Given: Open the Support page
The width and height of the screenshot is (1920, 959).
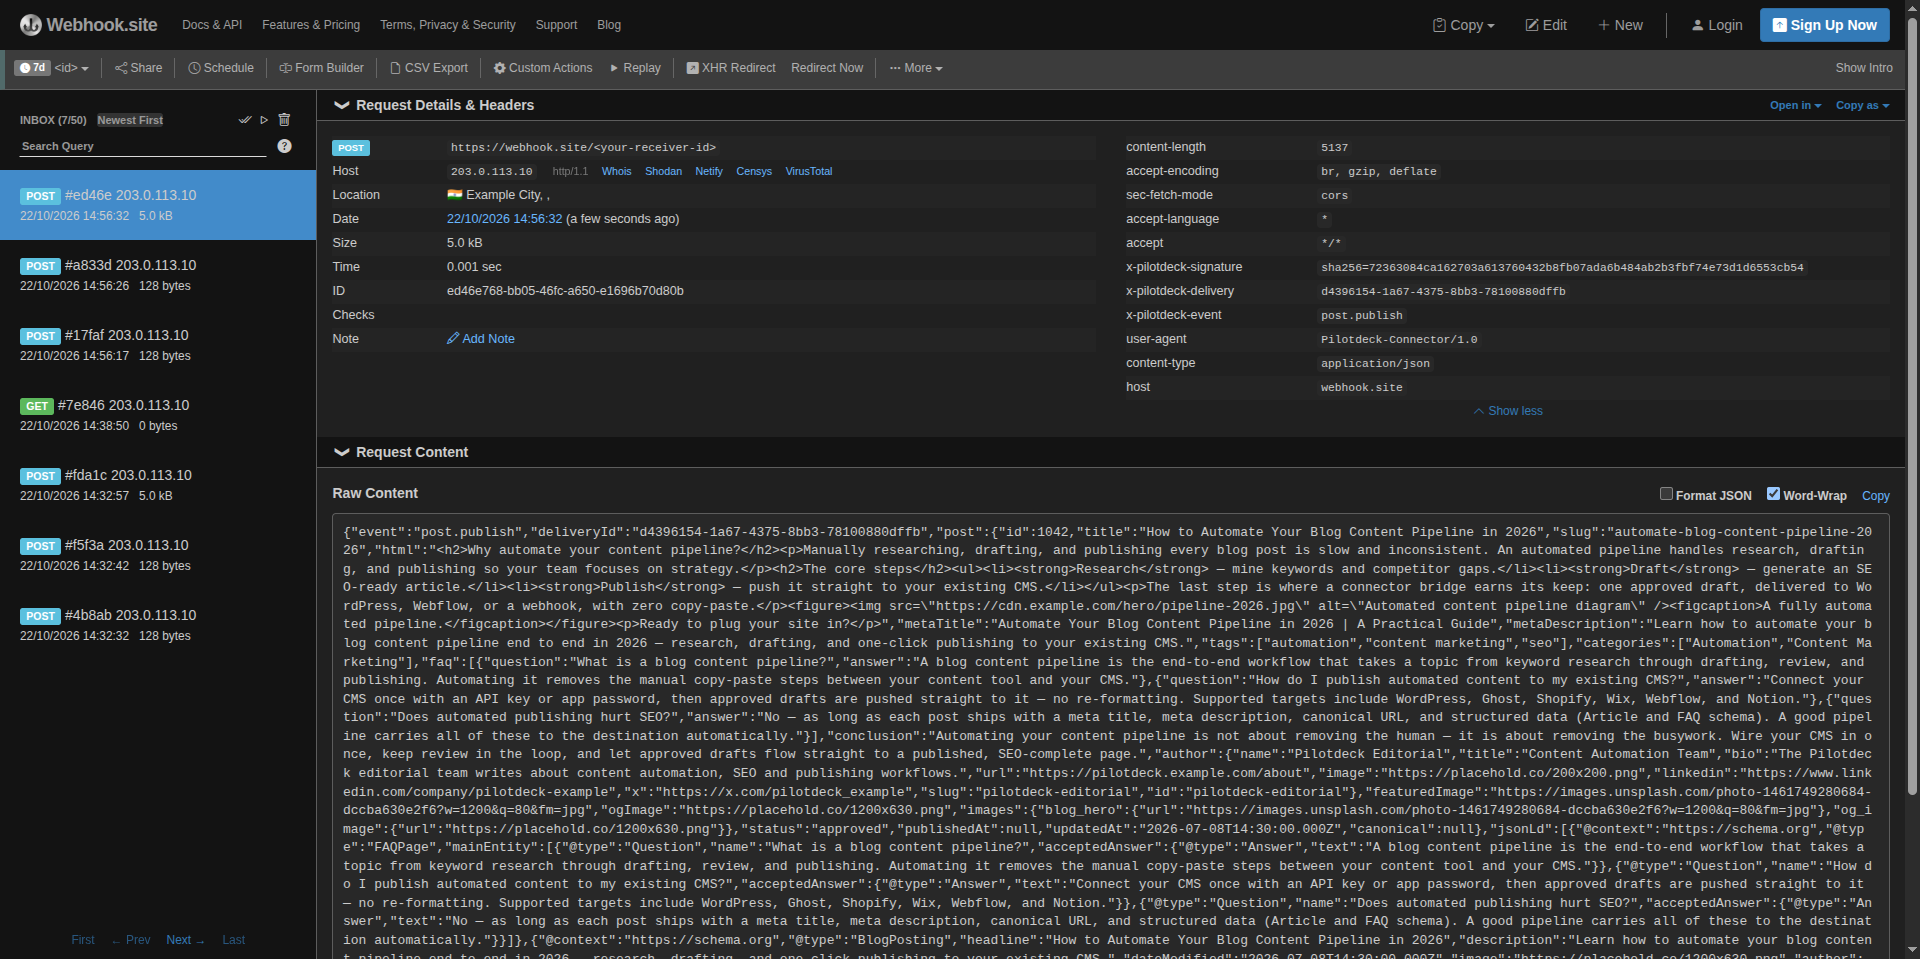Looking at the screenshot, I should pyautogui.click(x=556, y=25).
